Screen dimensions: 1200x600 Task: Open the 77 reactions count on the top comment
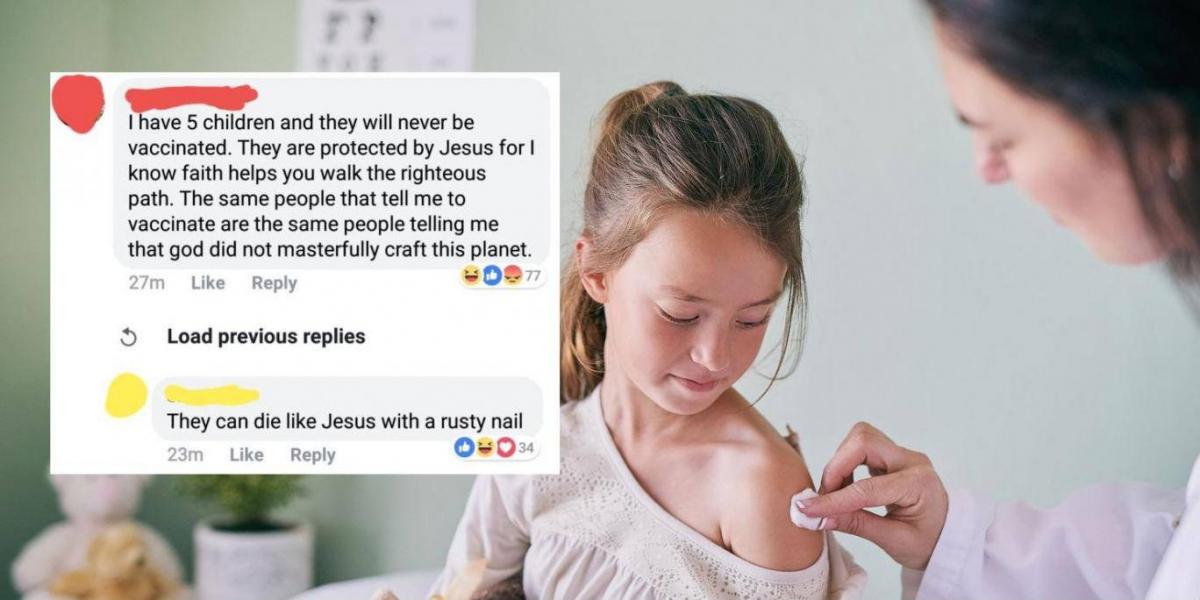click(x=533, y=276)
